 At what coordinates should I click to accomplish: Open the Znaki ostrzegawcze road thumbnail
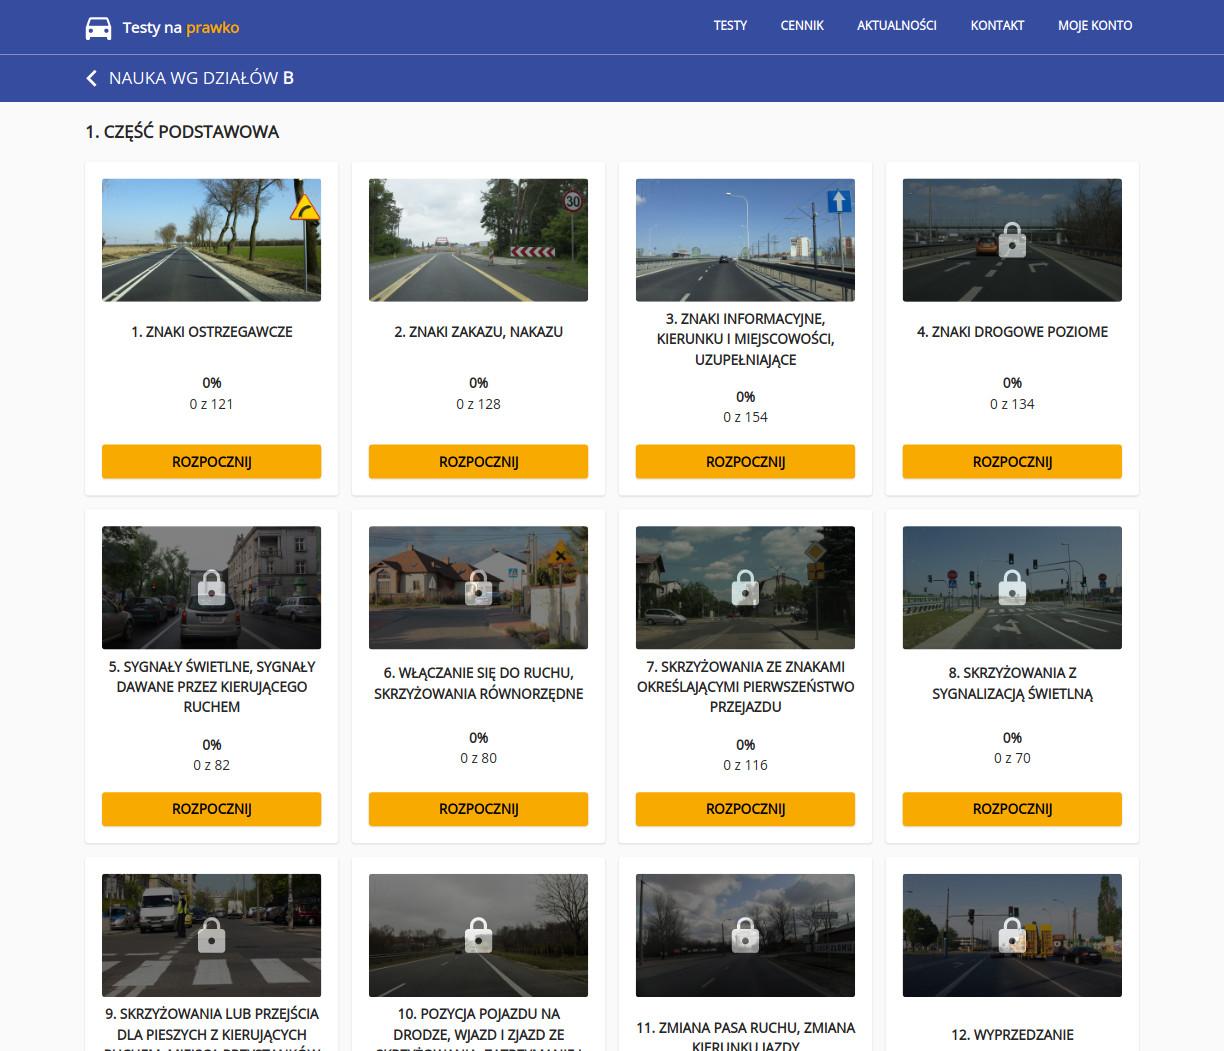pos(211,240)
